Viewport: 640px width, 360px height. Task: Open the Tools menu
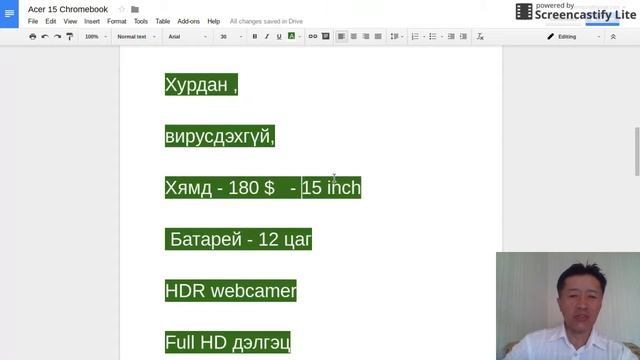point(141,21)
